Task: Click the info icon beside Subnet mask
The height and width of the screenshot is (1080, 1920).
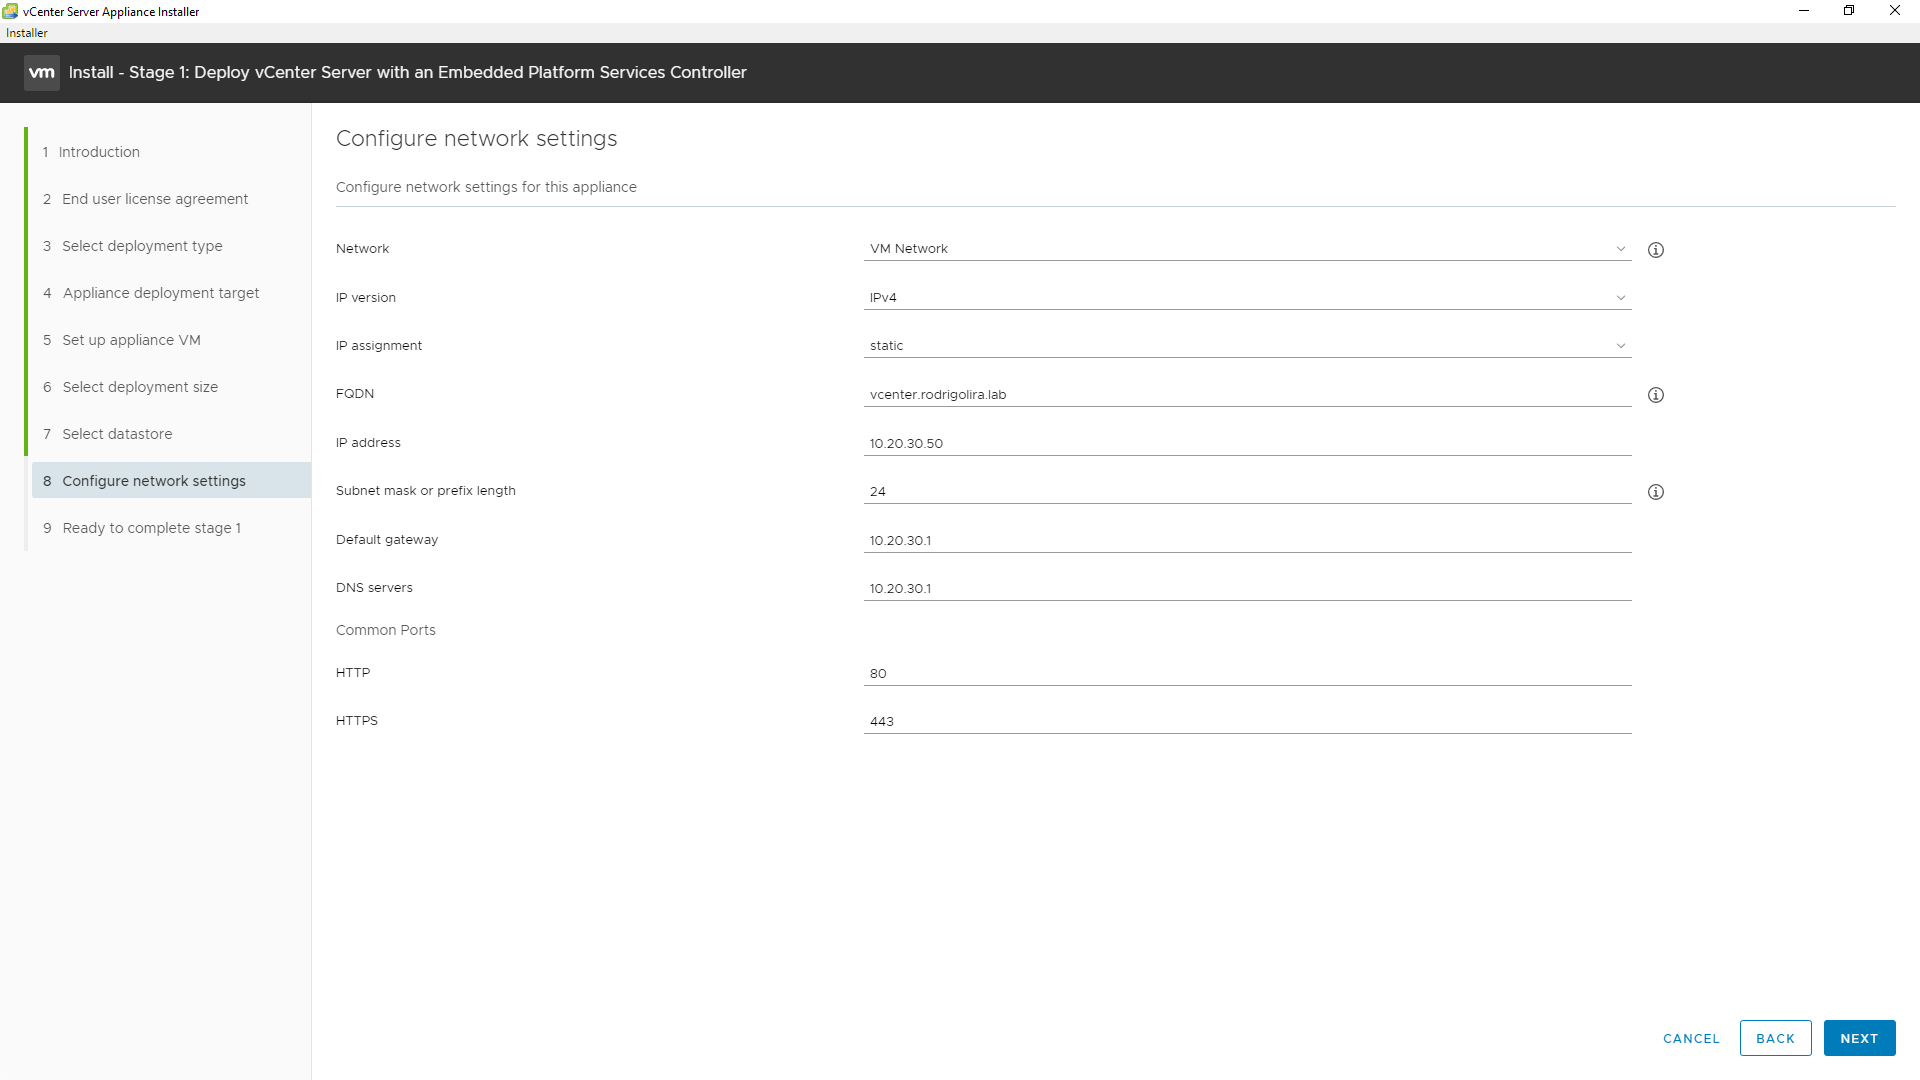Action: [x=1656, y=492]
